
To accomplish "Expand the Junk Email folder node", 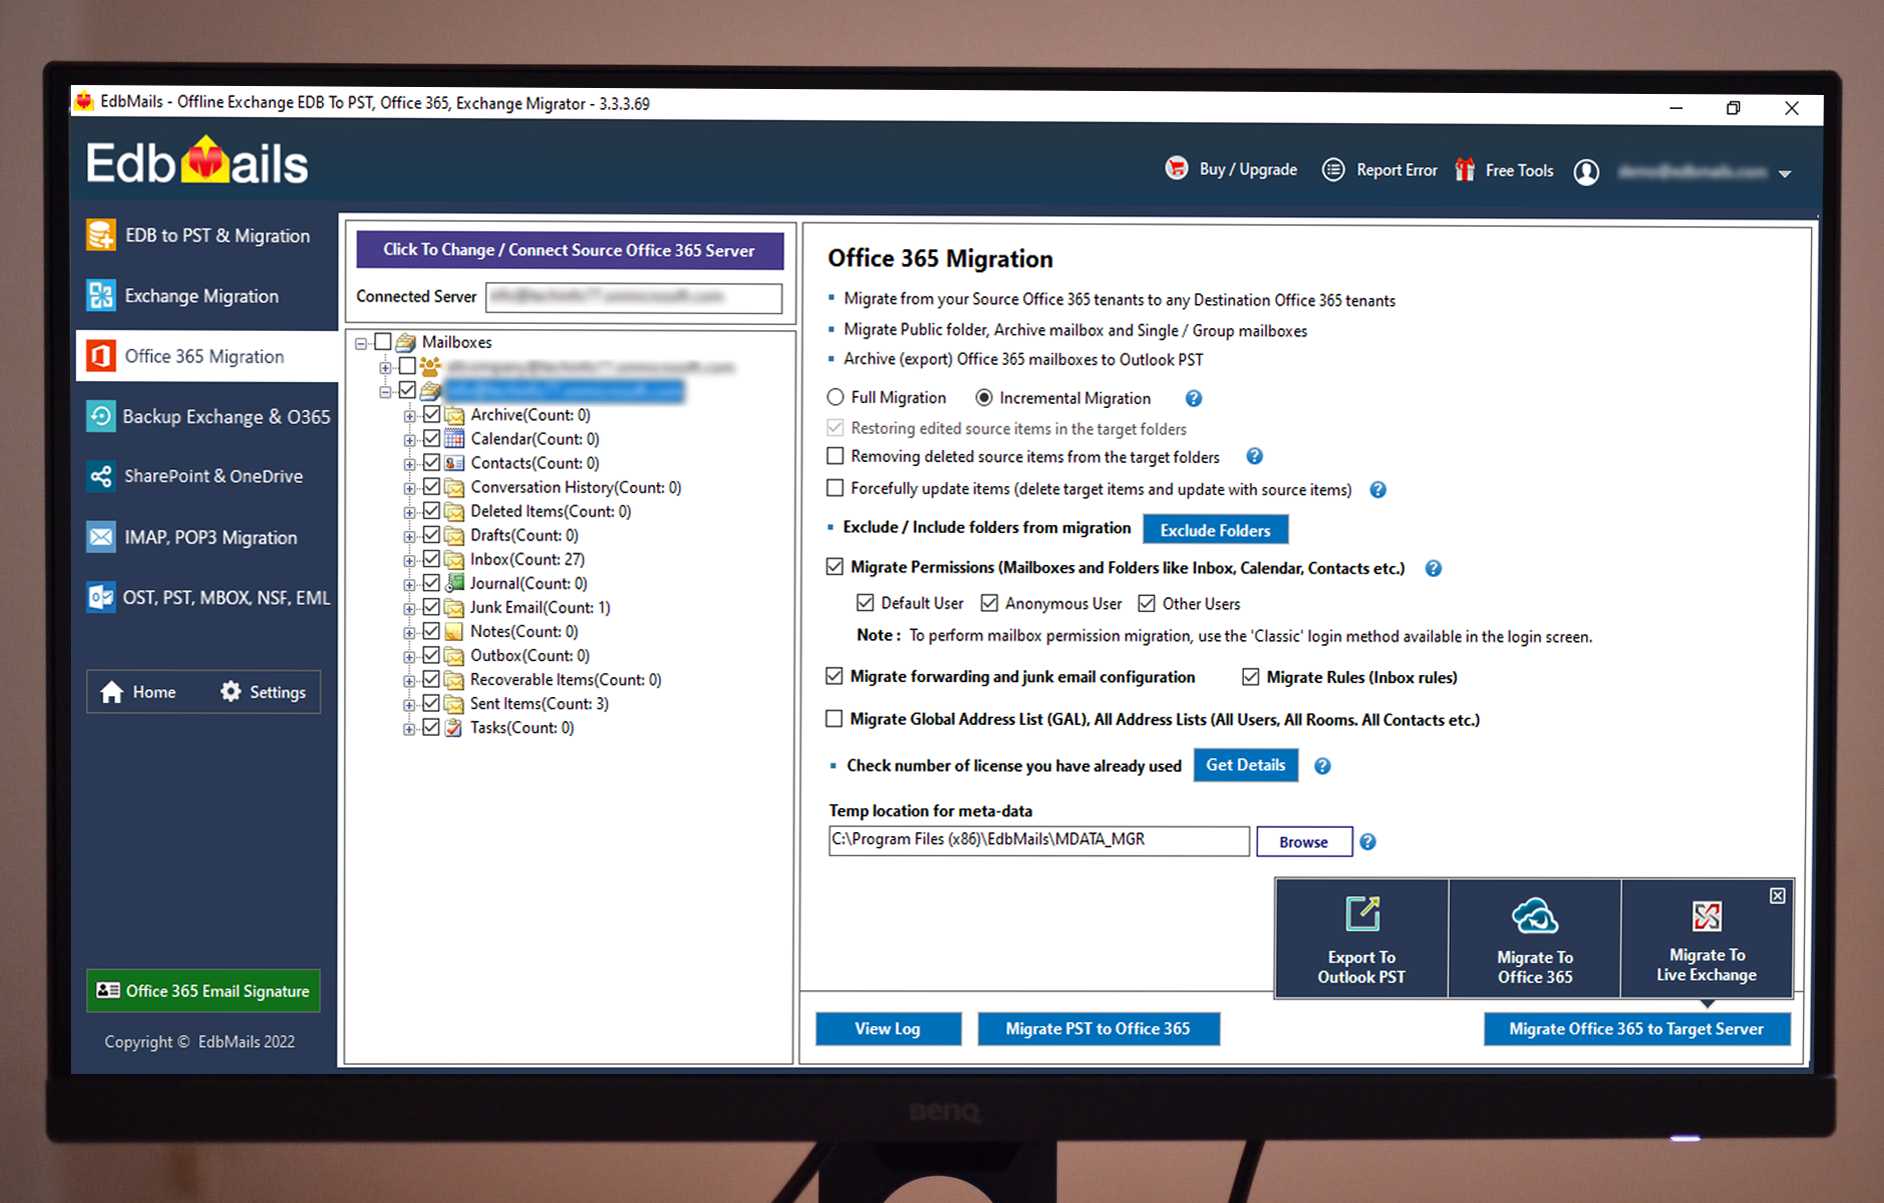I will pyautogui.click(x=409, y=608).
